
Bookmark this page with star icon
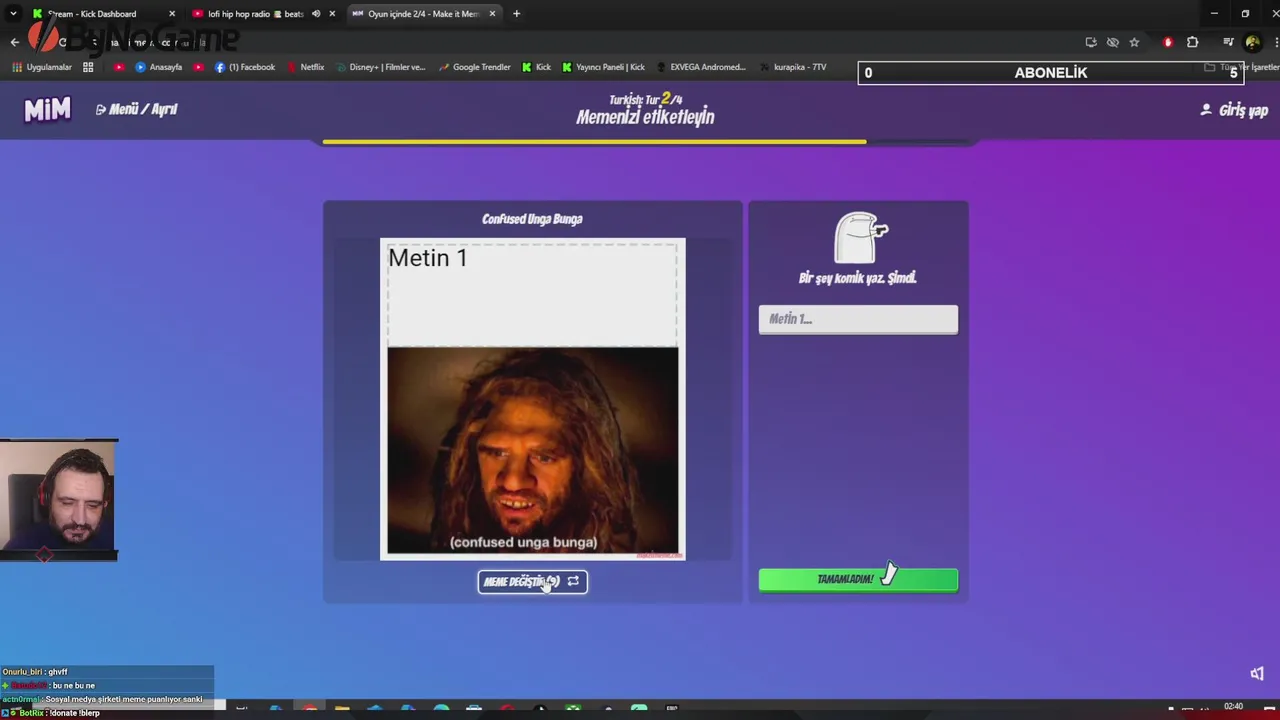click(1134, 42)
